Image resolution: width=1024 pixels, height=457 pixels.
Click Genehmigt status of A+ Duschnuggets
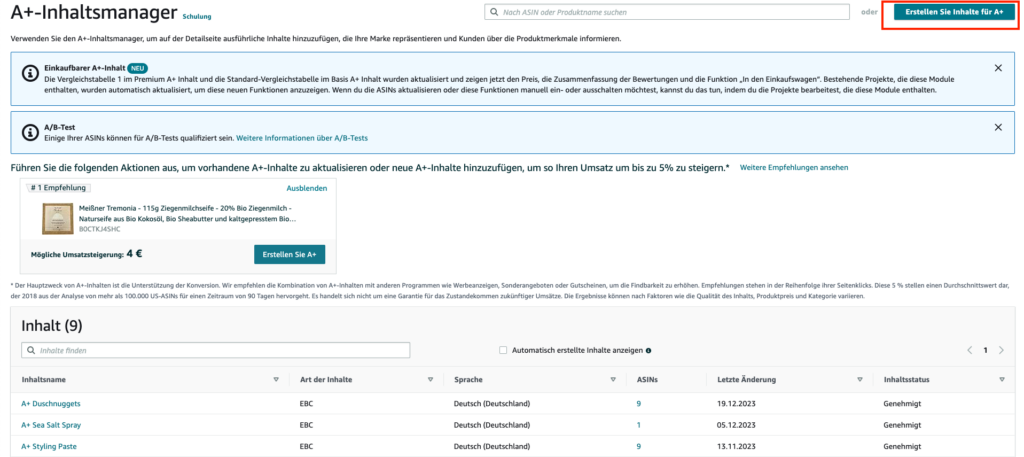point(903,404)
